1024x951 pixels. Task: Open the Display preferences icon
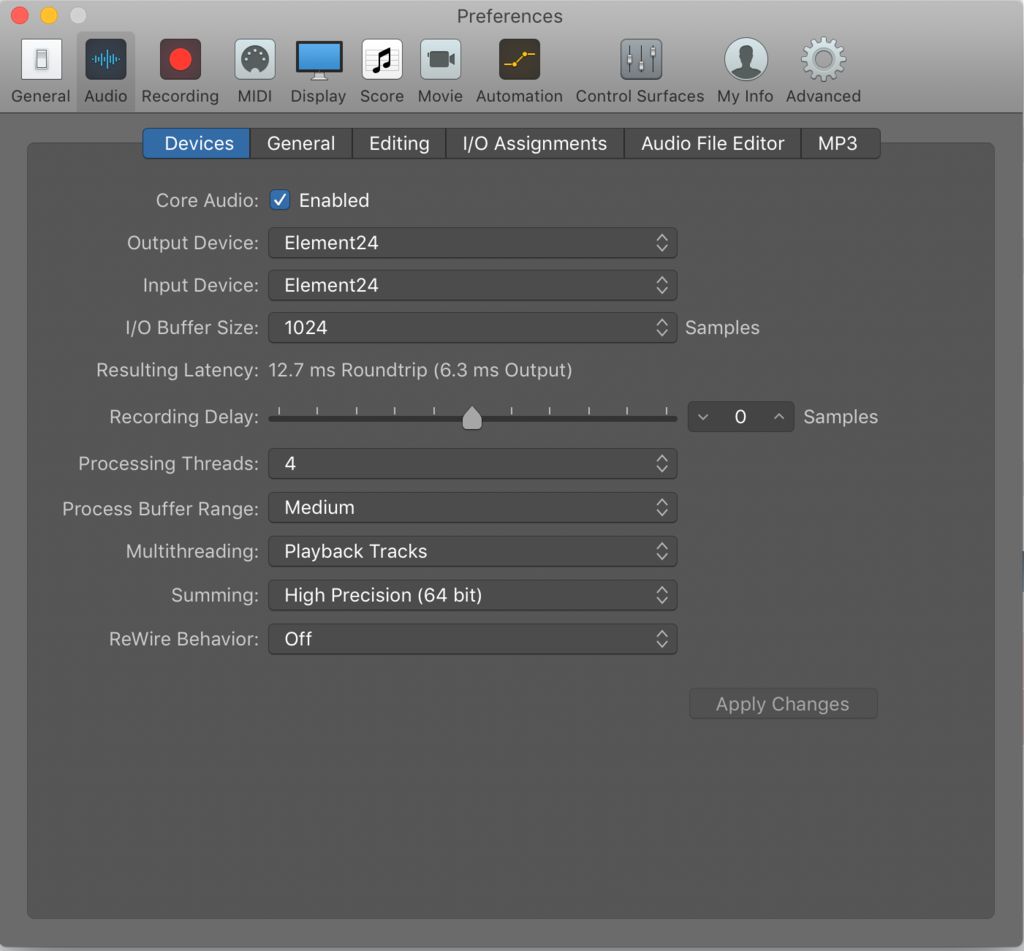click(x=318, y=60)
